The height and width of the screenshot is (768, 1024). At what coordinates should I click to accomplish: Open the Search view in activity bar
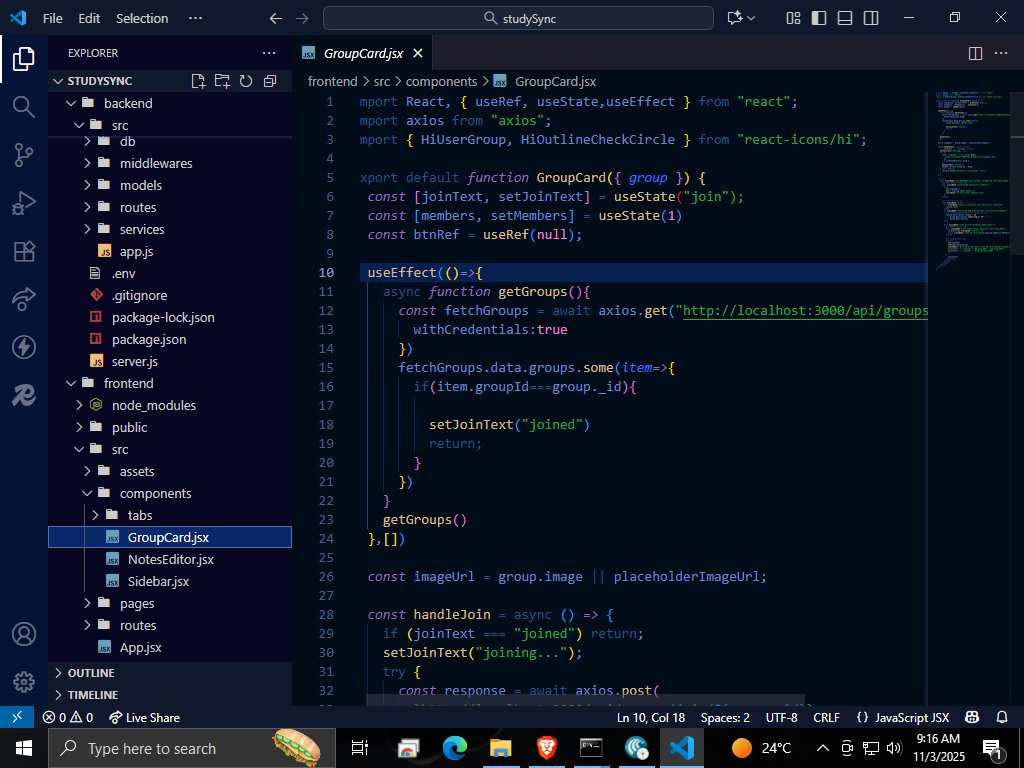[24, 106]
